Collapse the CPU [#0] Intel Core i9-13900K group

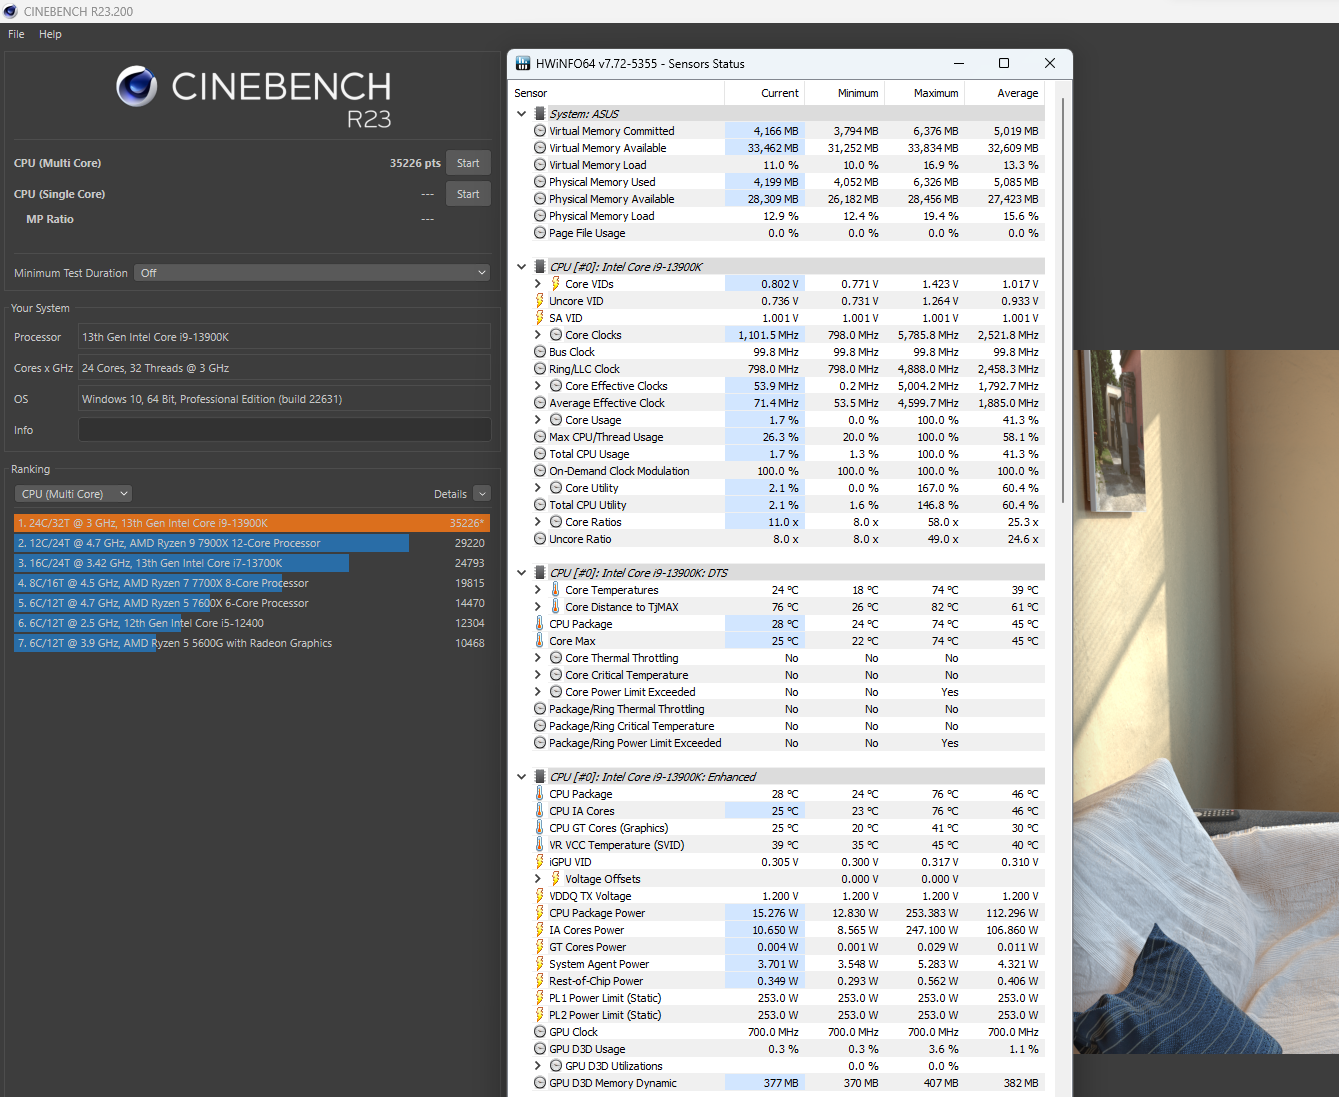tap(521, 267)
